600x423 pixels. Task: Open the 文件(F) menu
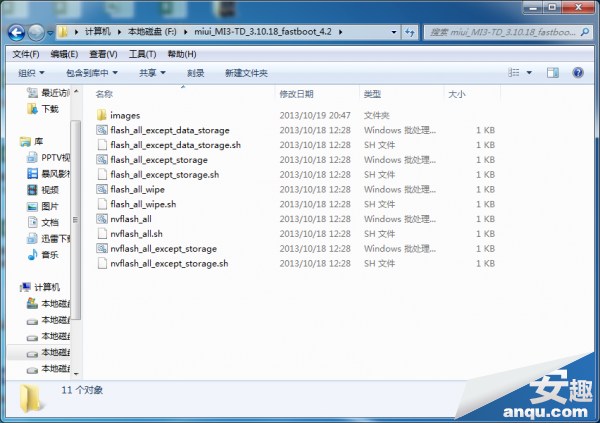point(26,54)
